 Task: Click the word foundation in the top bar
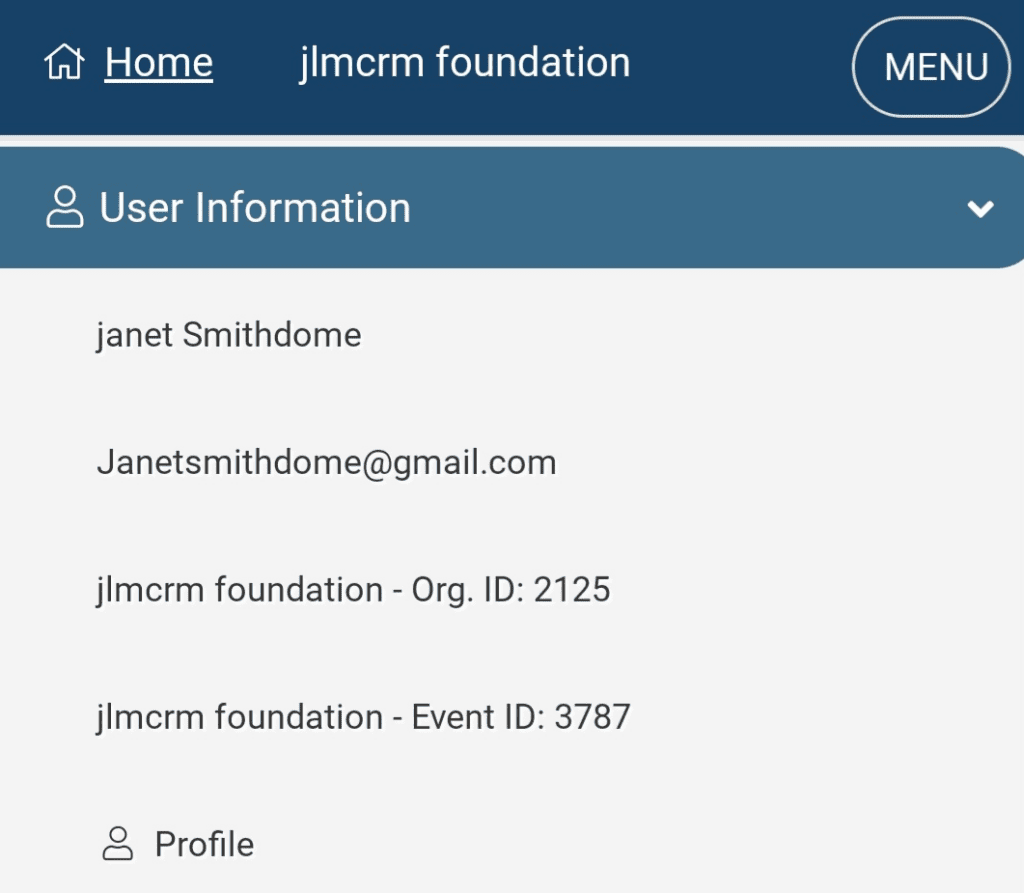[x=533, y=63]
